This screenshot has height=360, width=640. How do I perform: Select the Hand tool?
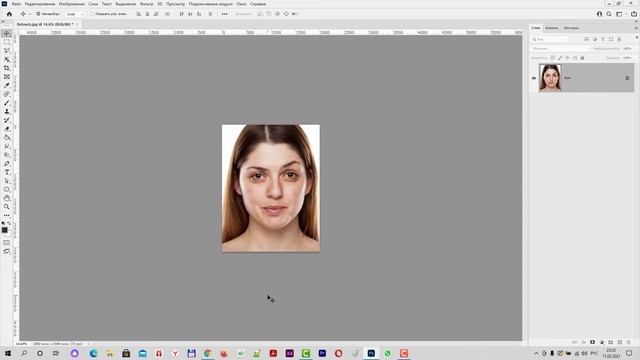(7, 198)
